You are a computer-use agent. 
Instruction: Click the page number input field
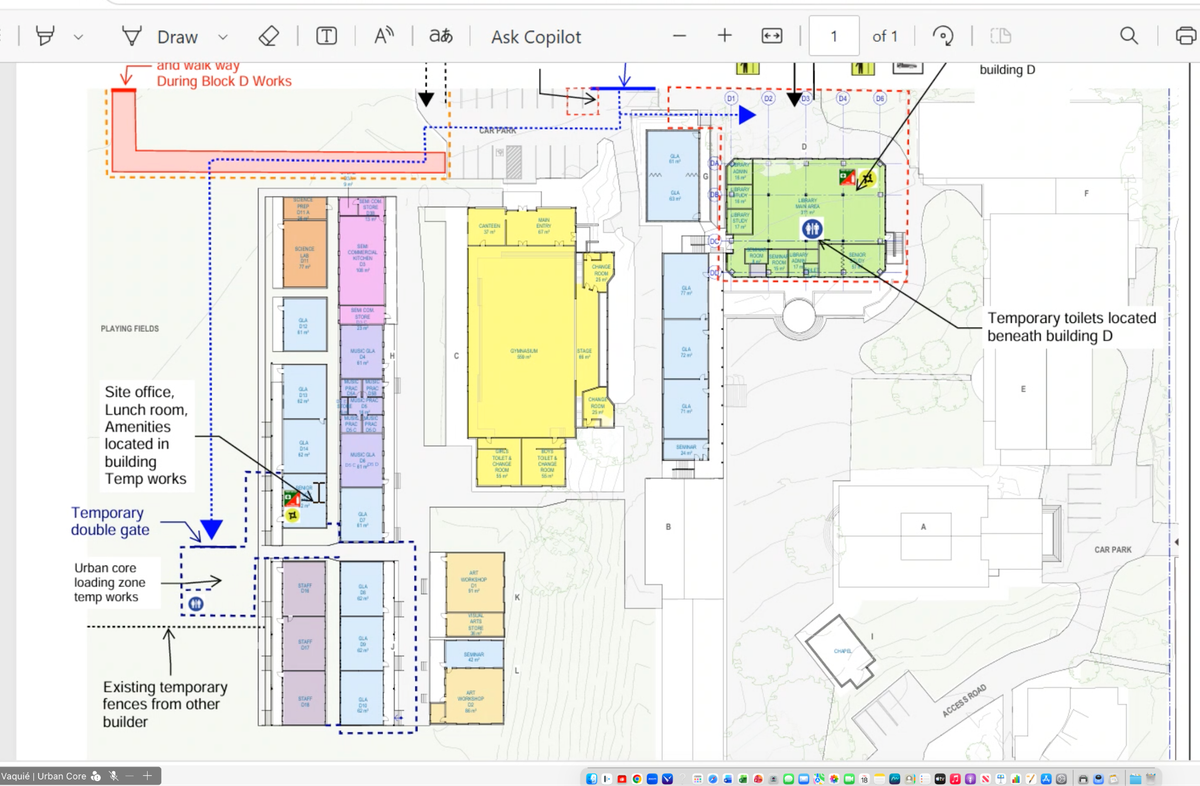tap(834, 36)
